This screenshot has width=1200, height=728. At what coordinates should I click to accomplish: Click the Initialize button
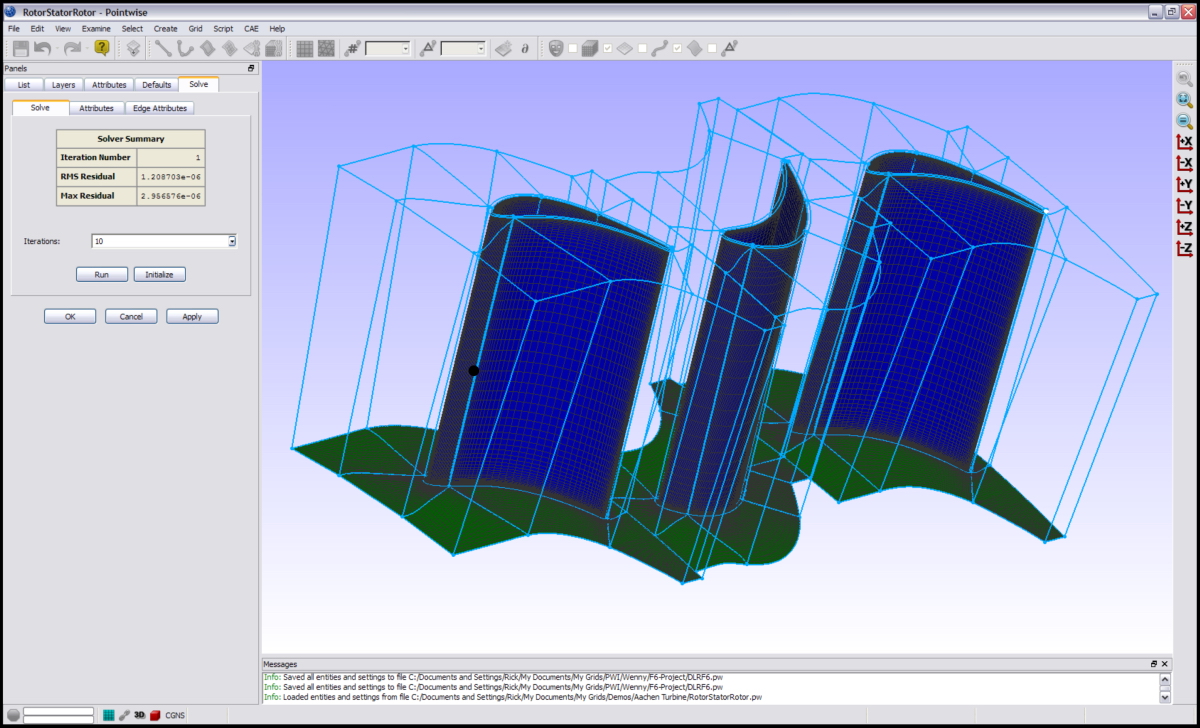click(159, 274)
